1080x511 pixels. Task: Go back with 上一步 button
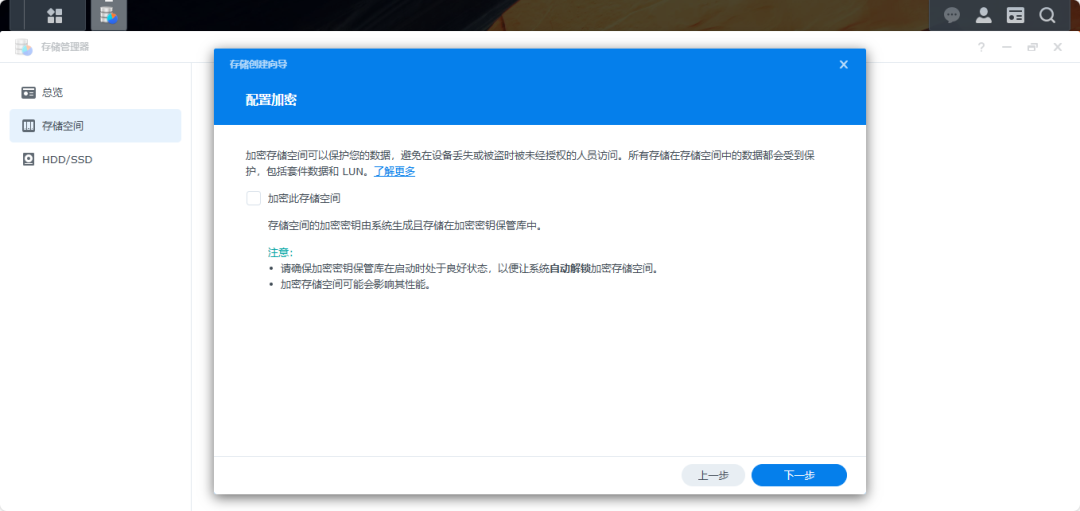click(x=713, y=476)
